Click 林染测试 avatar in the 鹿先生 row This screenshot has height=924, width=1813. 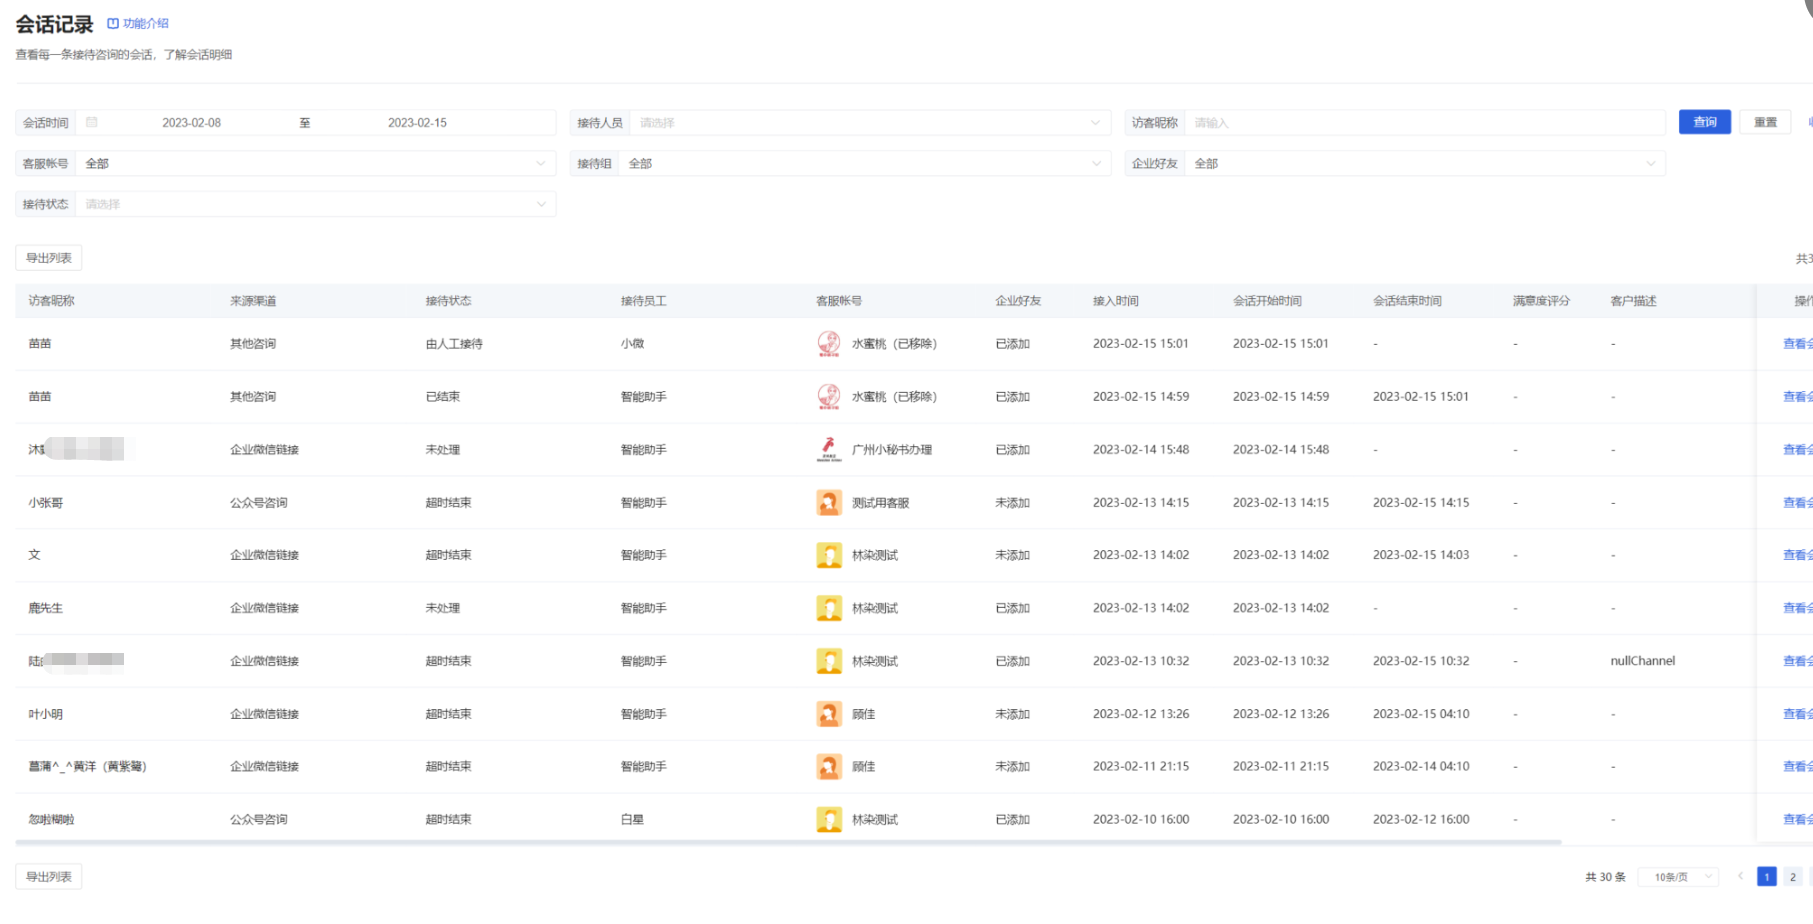(829, 608)
